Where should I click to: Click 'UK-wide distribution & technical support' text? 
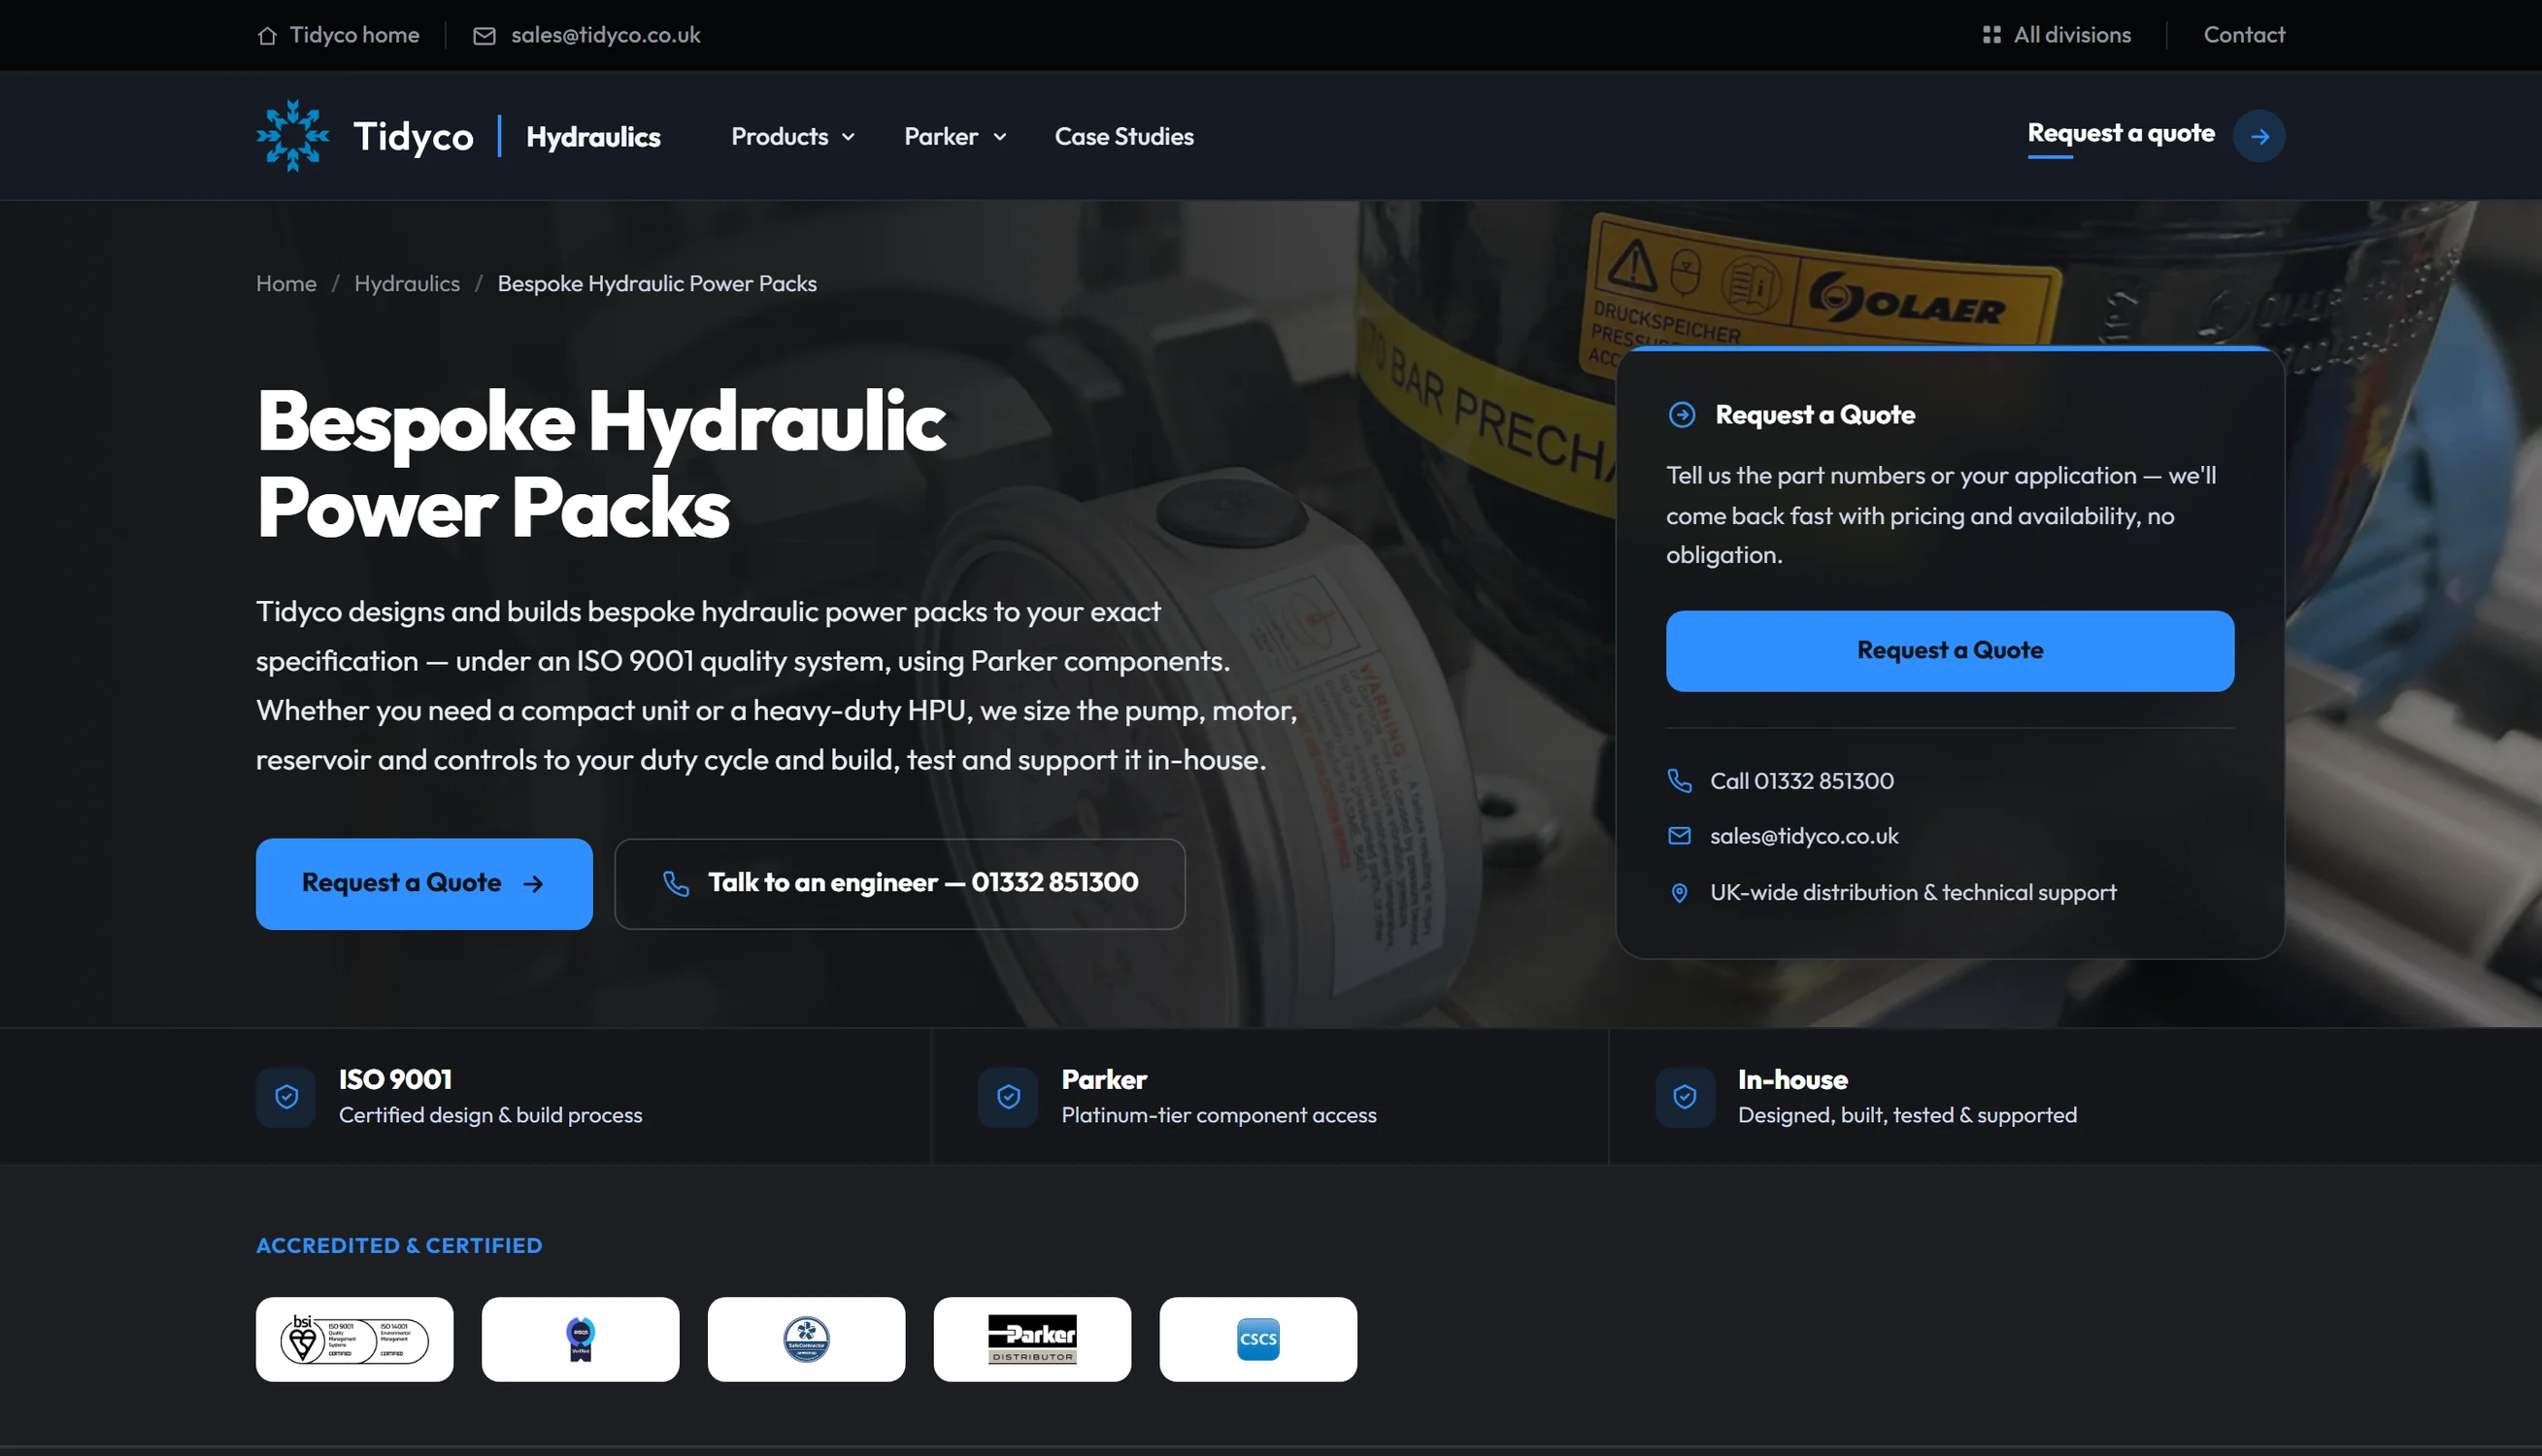tap(1913, 893)
